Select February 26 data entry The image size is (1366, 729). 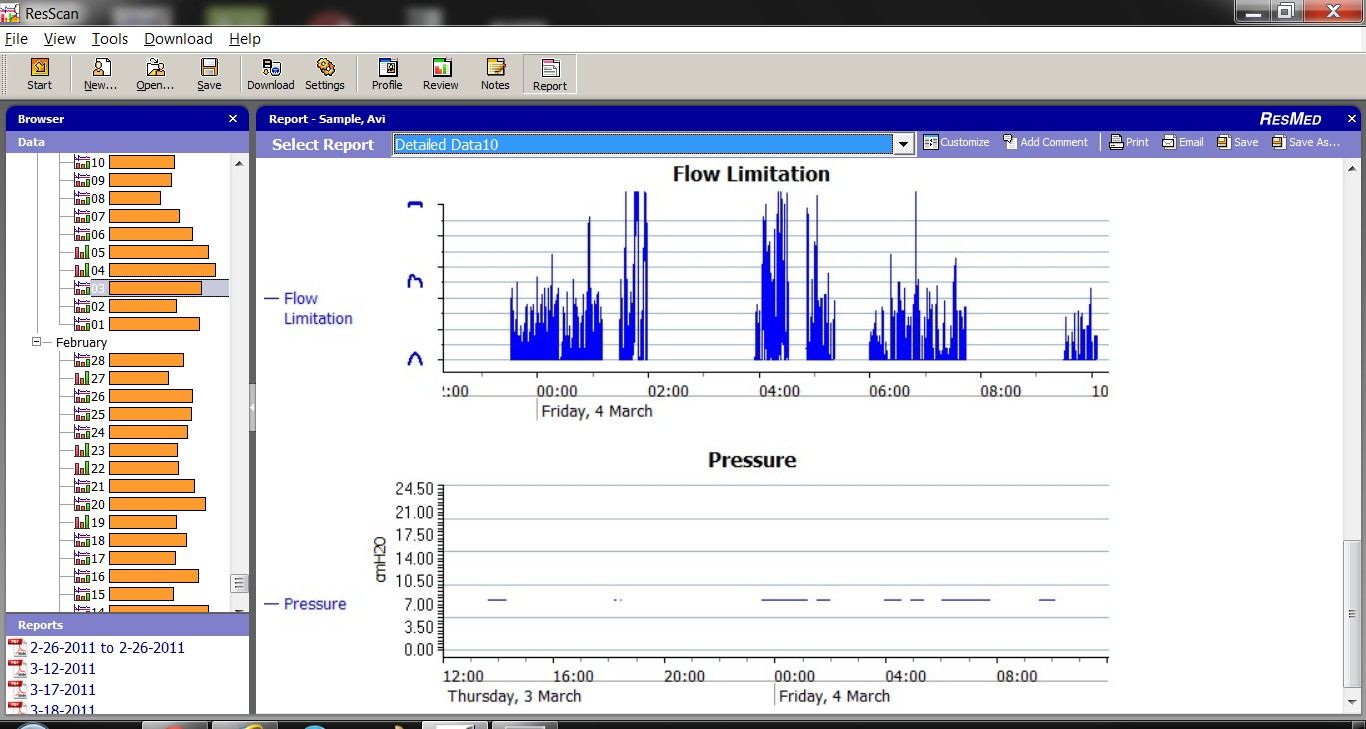134,396
